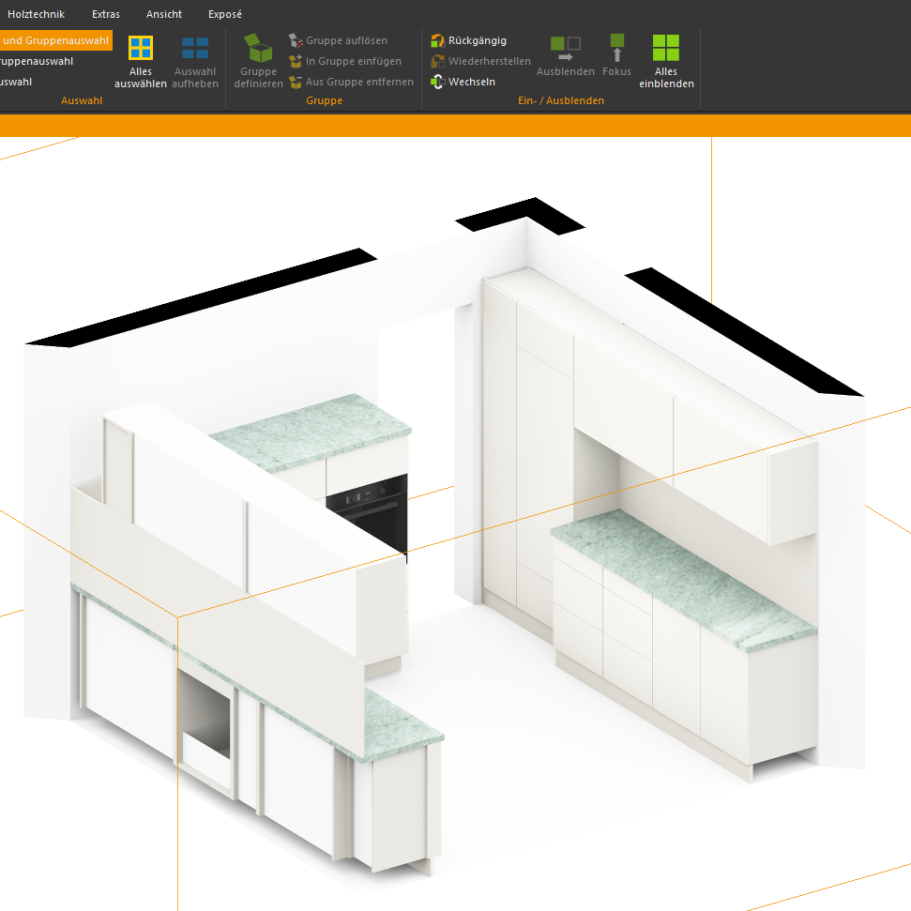The width and height of the screenshot is (911, 911).
Task: Click the Auswahl aufheben icon
Action: (x=195, y=49)
